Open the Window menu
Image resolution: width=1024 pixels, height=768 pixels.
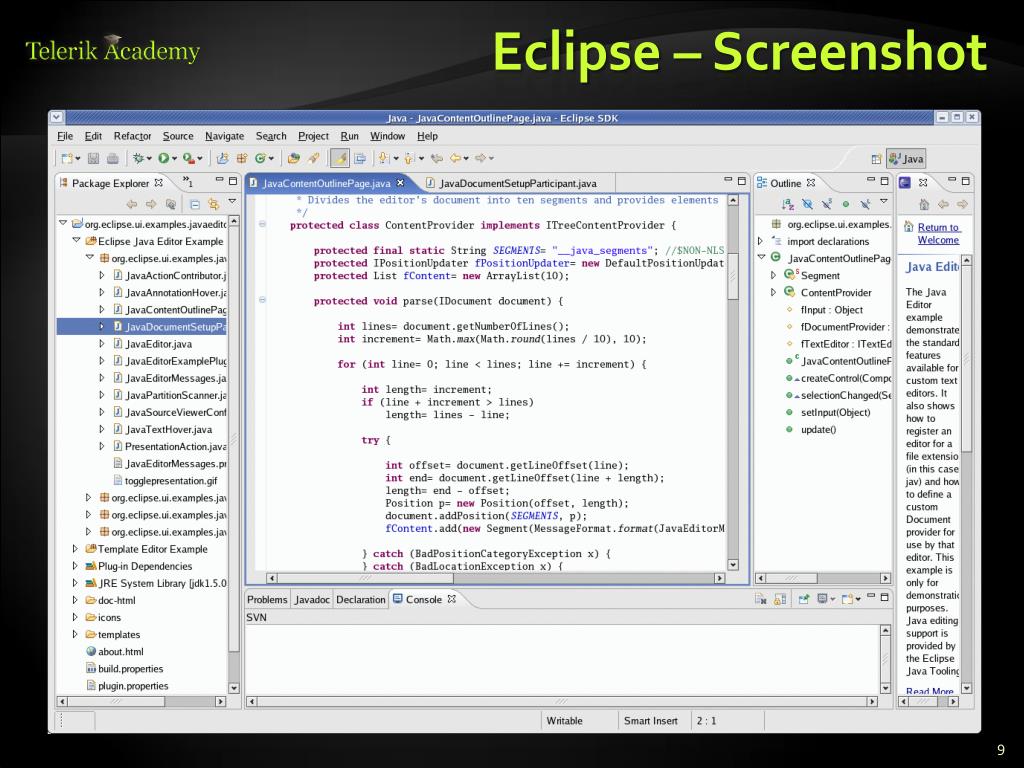(387, 136)
